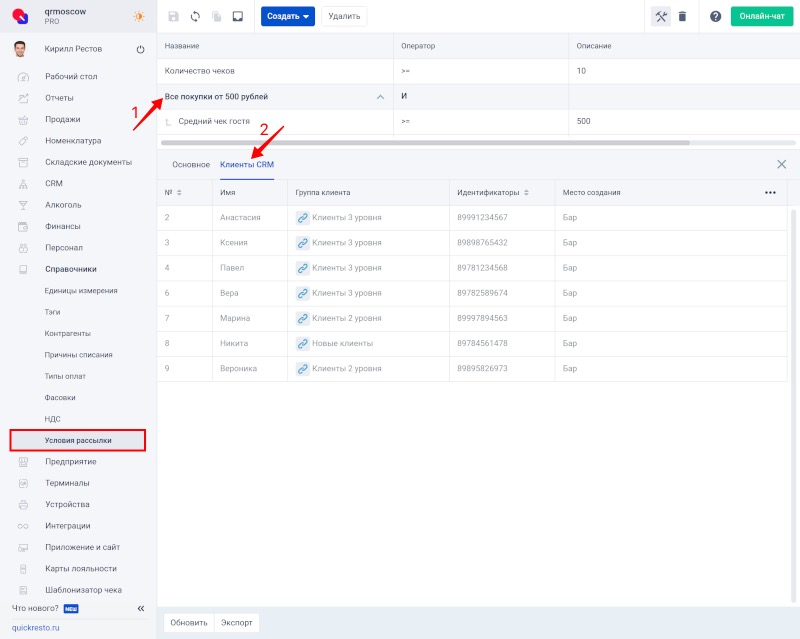
Task: Click the power logout icon
Action: (x=140, y=50)
